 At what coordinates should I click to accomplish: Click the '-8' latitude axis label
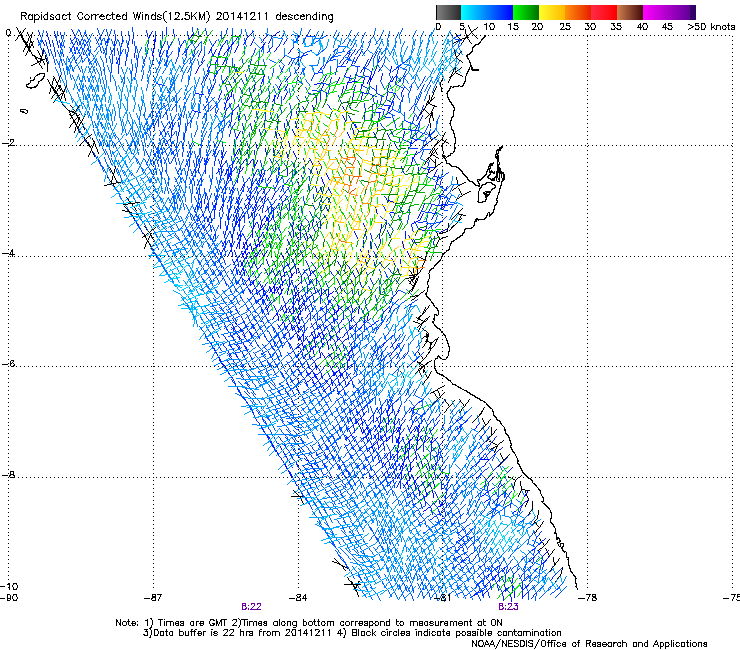click(x=8, y=474)
